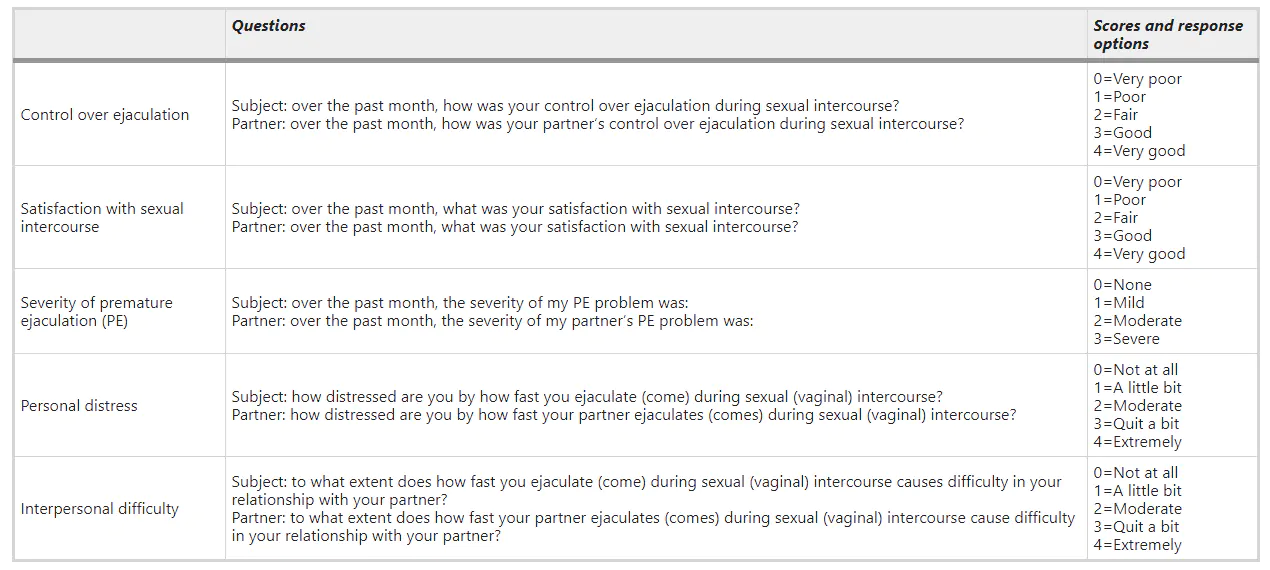Click "4=Extremely" in the Personal distress row

(1137, 442)
